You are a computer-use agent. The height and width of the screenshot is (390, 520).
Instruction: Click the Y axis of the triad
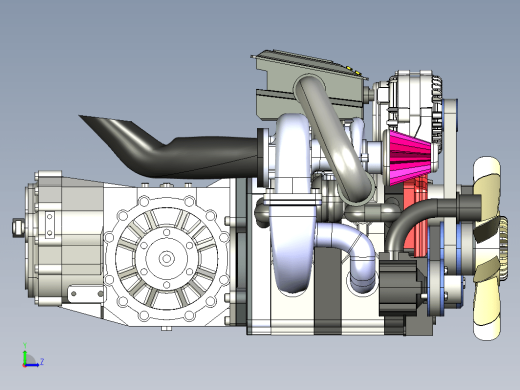(x=25, y=353)
